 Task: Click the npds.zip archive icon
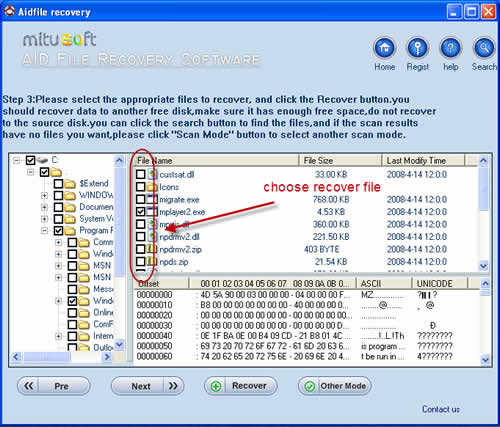click(x=152, y=262)
